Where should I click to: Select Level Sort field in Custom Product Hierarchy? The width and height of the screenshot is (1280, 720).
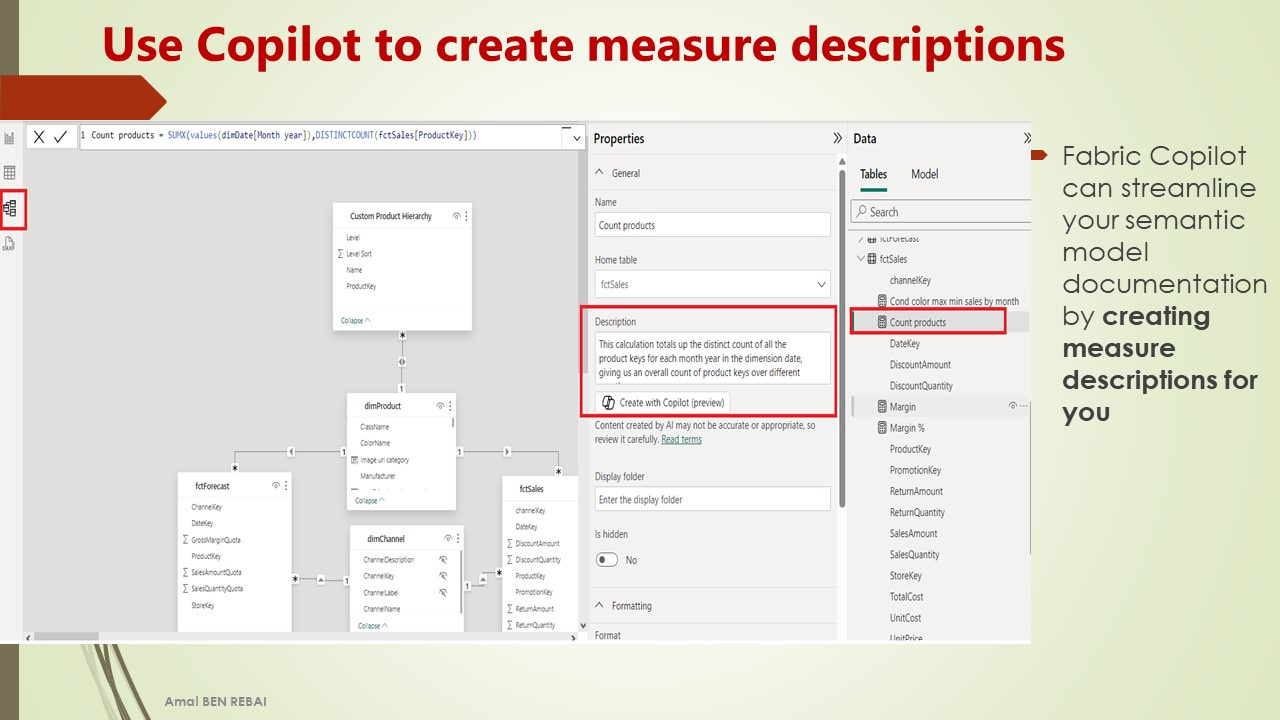[359, 254]
